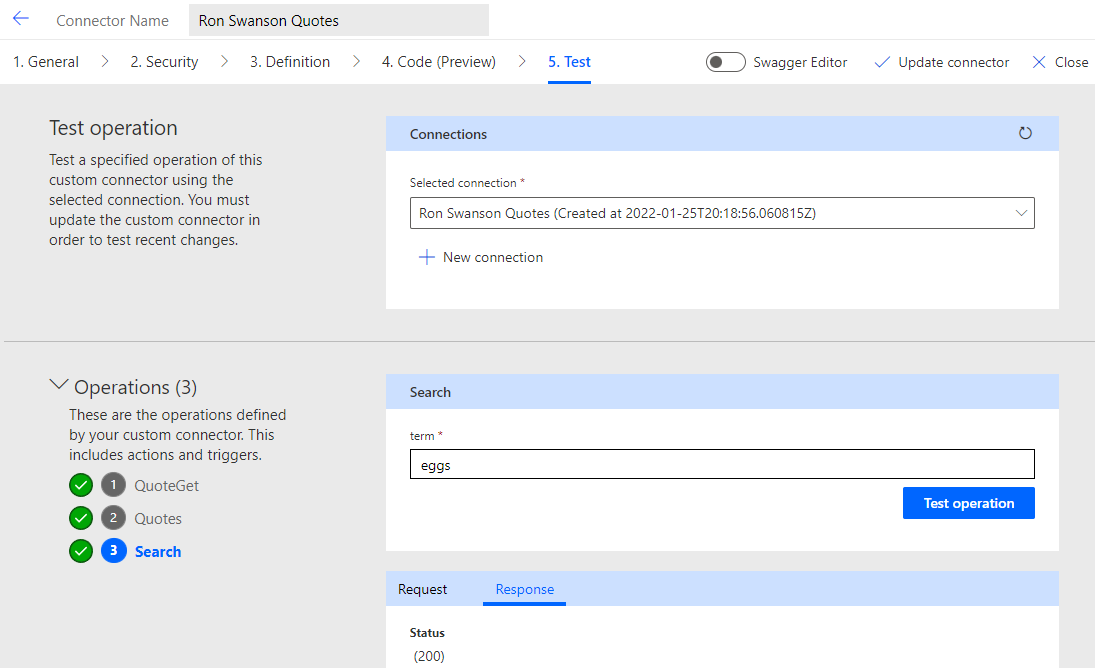Viewport: 1095px width, 668px height.
Task: Click the Connections panel header
Action: (722, 133)
